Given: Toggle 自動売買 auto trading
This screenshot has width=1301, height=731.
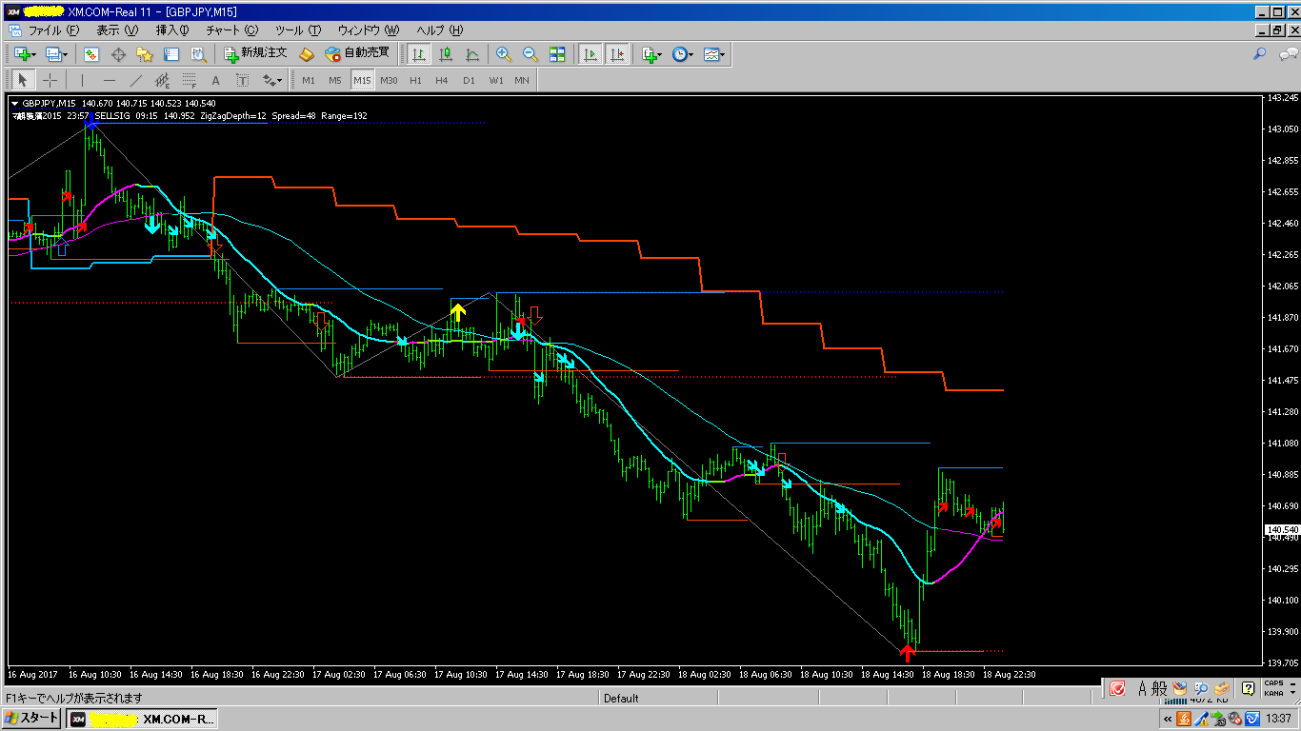Looking at the screenshot, I should point(358,55).
